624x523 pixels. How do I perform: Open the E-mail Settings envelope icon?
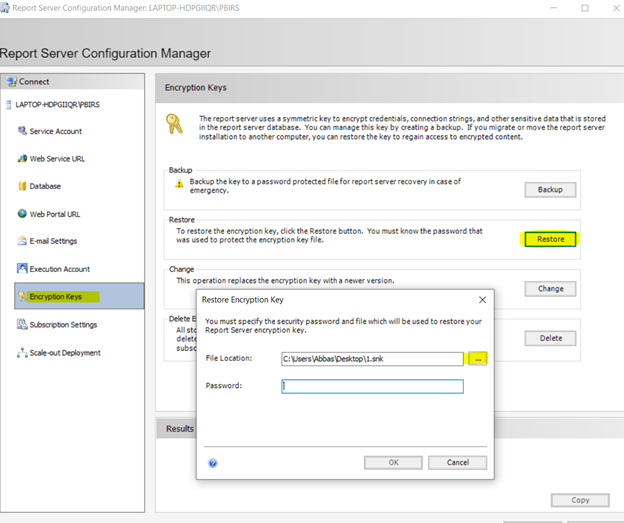coord(22,241)
